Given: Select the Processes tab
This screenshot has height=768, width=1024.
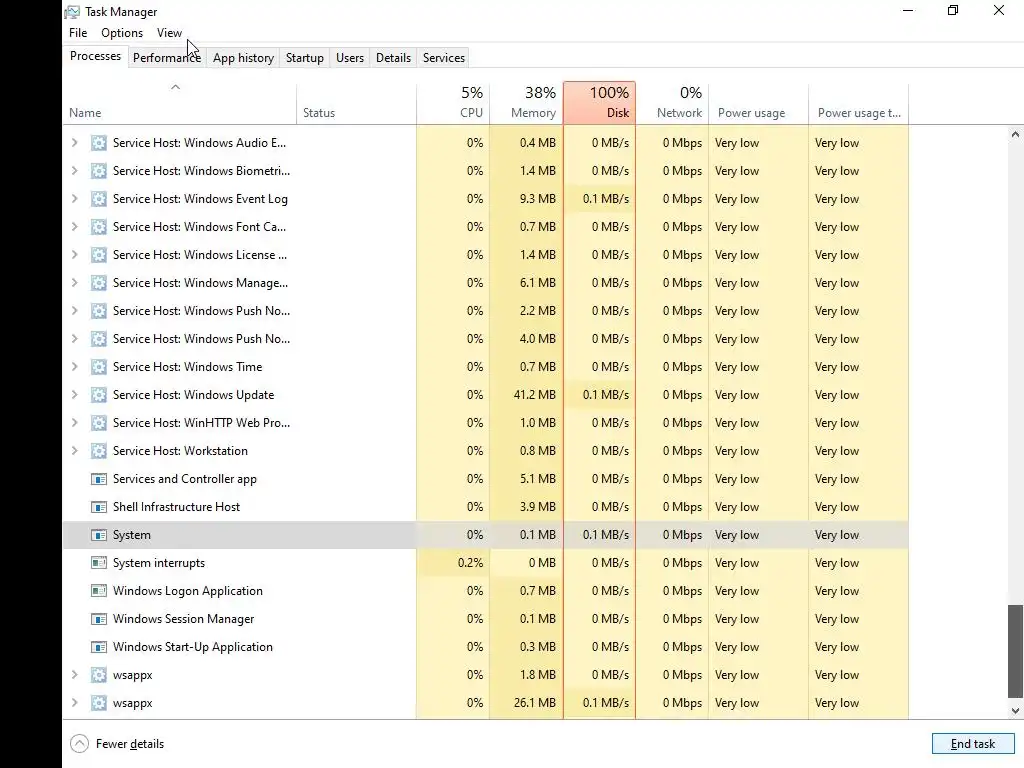Looking at the screenshot, I should (95, 56).
